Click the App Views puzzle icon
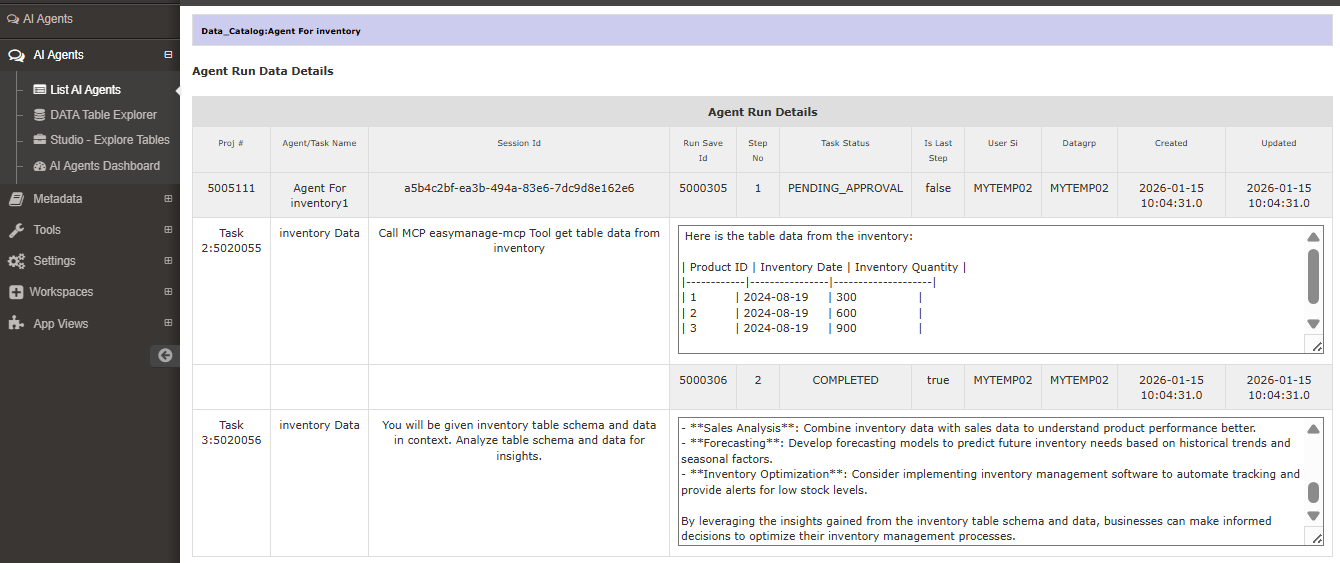 [16, 324]
